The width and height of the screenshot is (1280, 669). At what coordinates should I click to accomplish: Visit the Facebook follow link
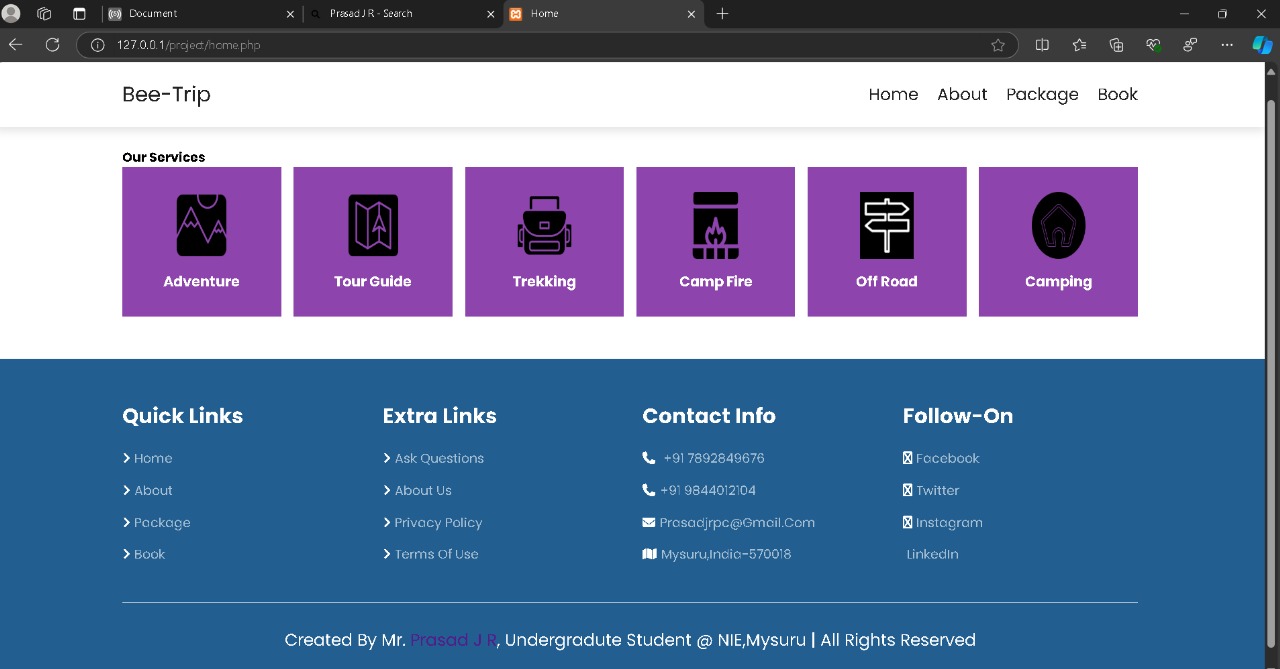[x=947, y=458]
